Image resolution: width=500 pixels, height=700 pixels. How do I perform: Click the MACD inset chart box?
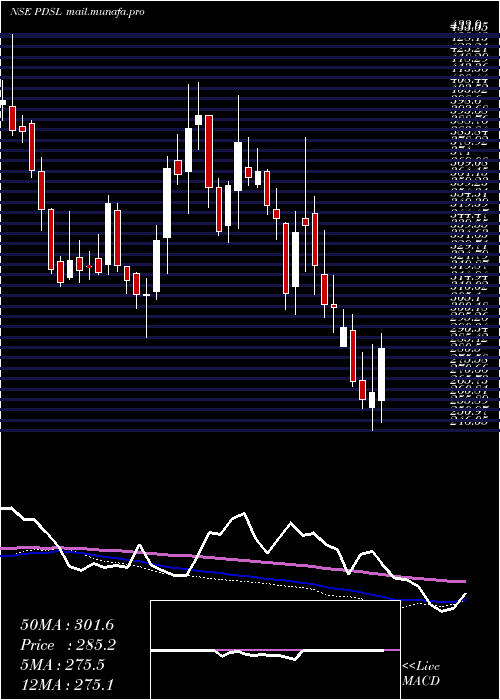275,650
